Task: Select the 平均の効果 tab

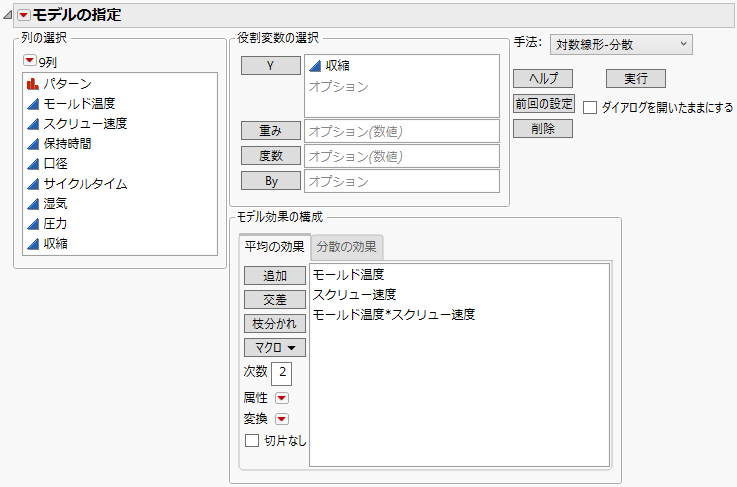Action: [273, 247]
